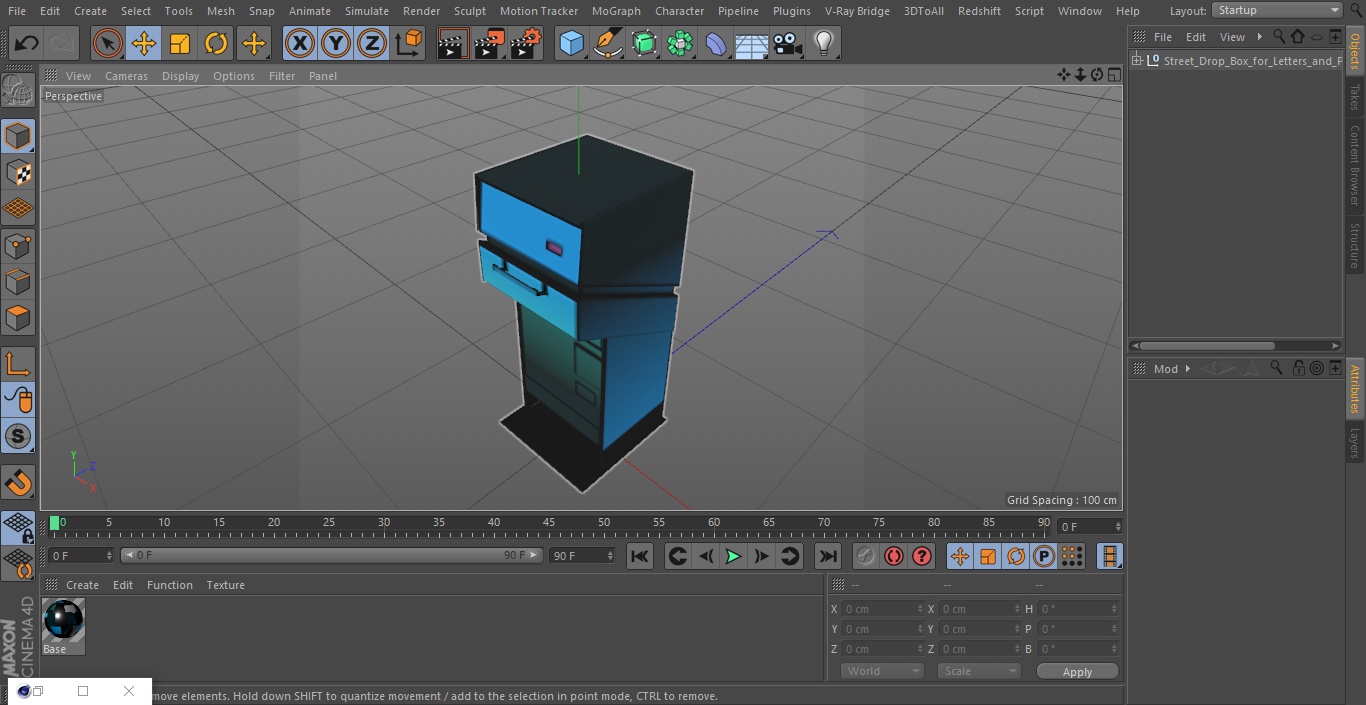Click Render View clapperboard icon
The image size is (1366, 705).
click(x=453, y=43)
